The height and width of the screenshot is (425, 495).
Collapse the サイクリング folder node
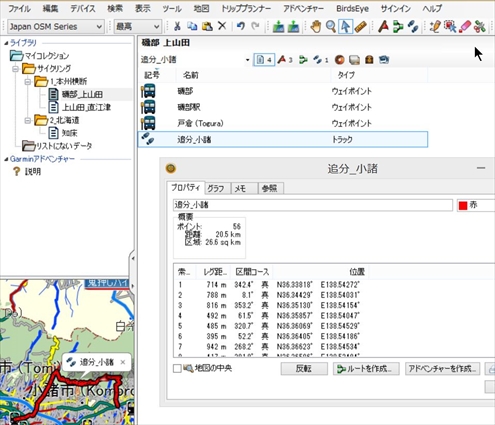coord(15,69)
